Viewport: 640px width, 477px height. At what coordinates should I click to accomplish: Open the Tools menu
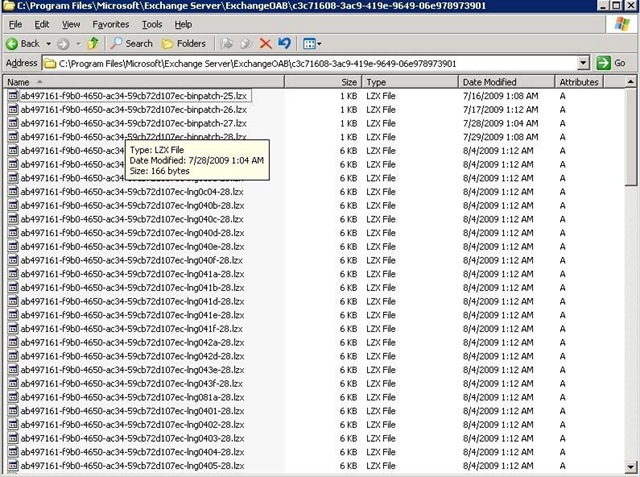(152, 24)
